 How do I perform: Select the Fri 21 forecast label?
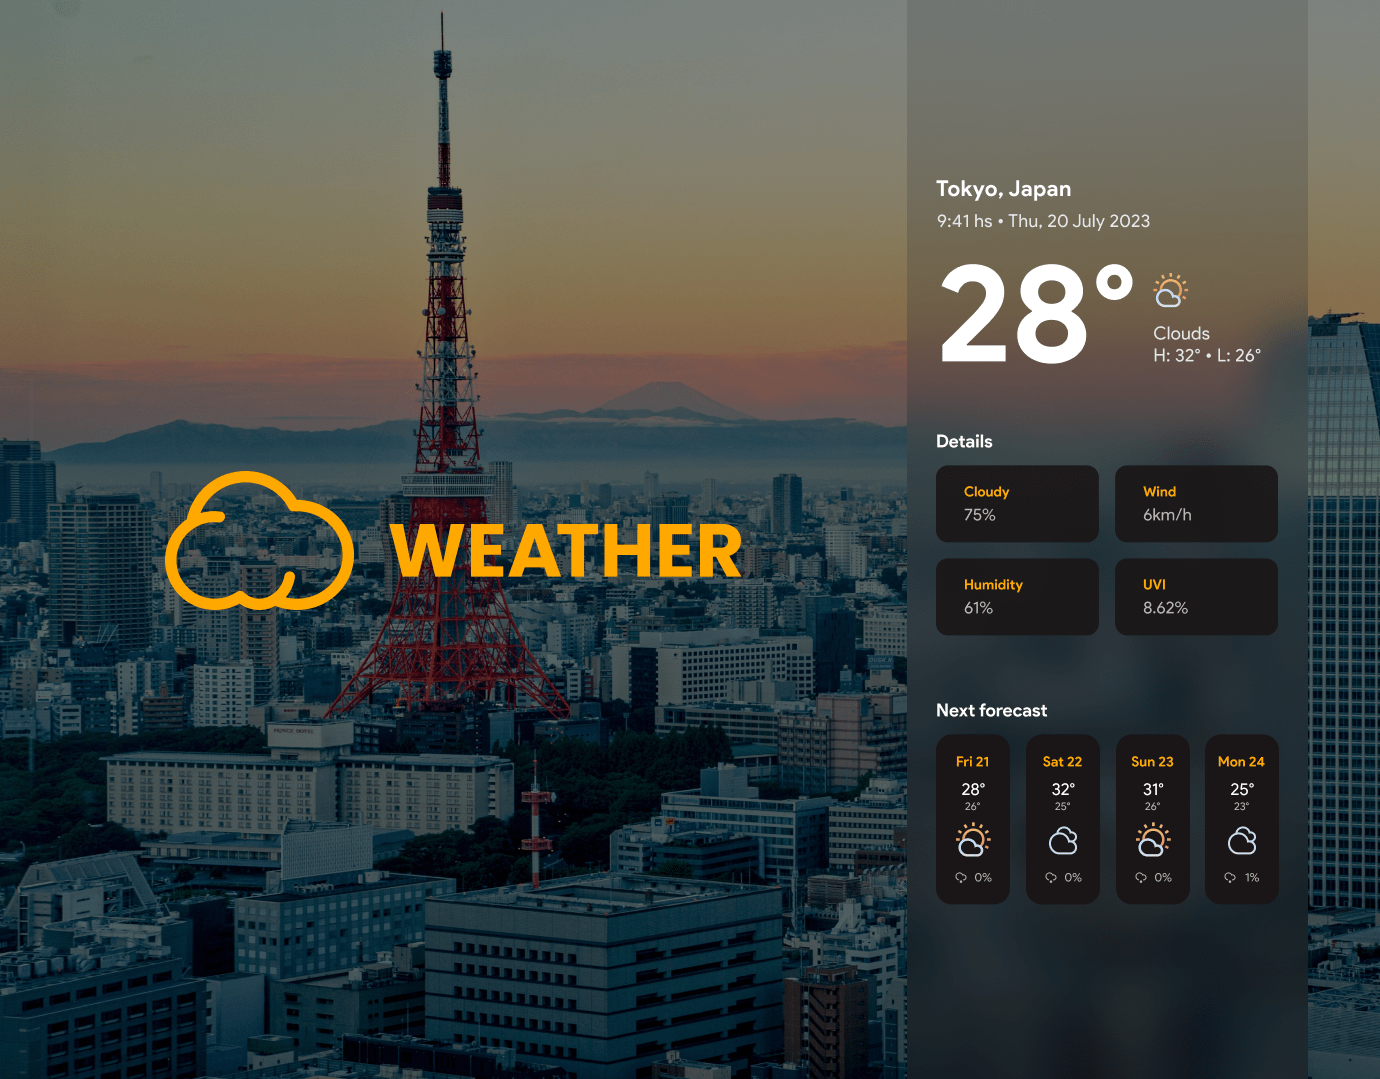[973, 761]
